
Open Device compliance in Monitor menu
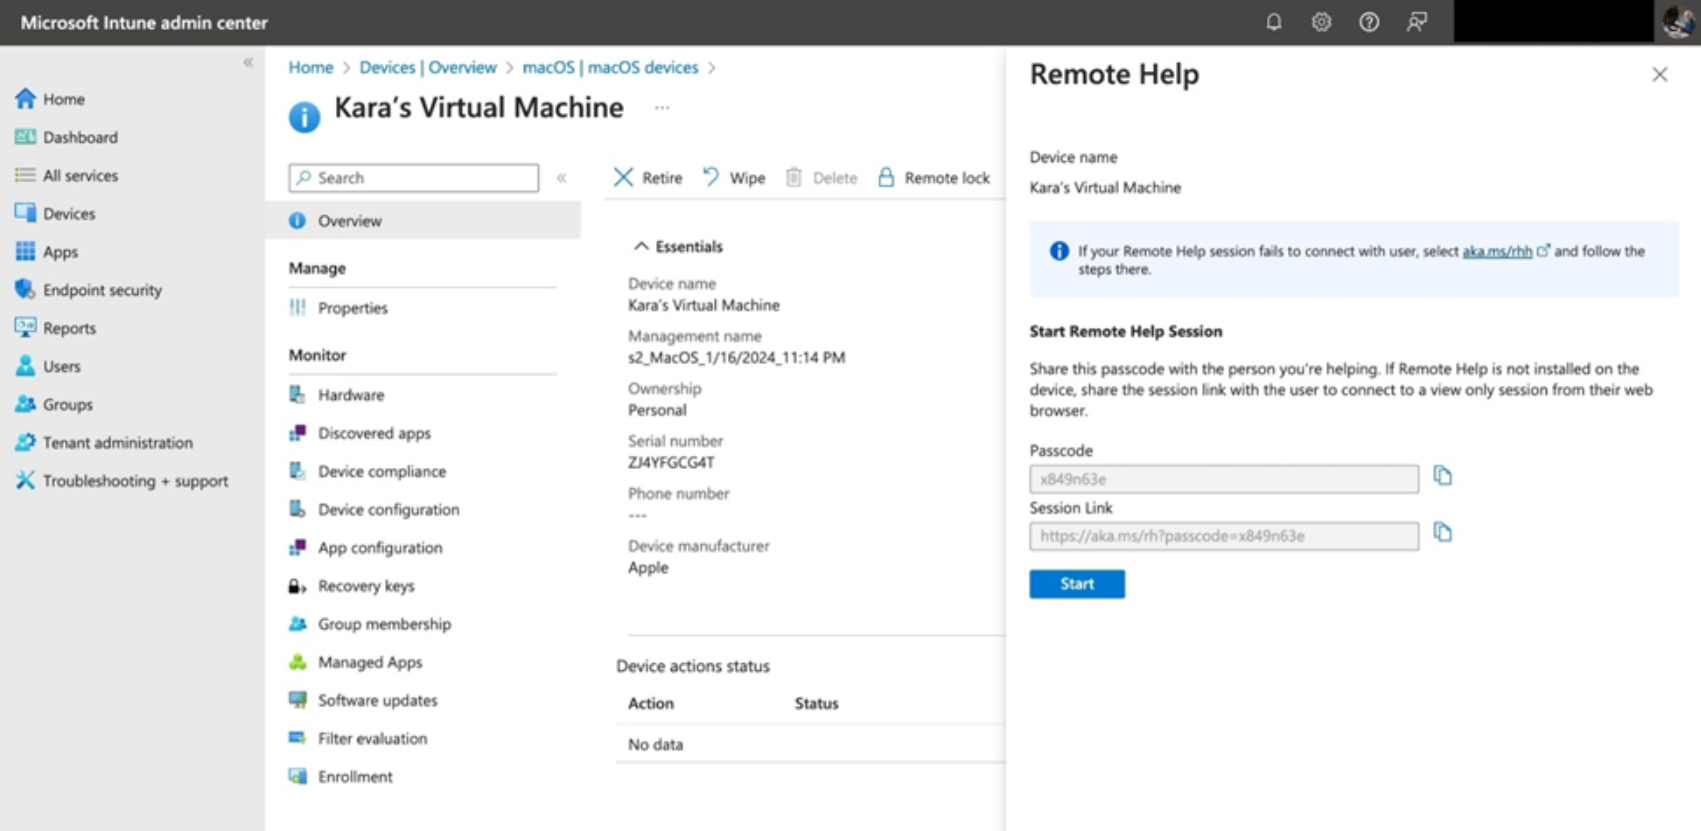pyautogui.click(x=381, y=472)
